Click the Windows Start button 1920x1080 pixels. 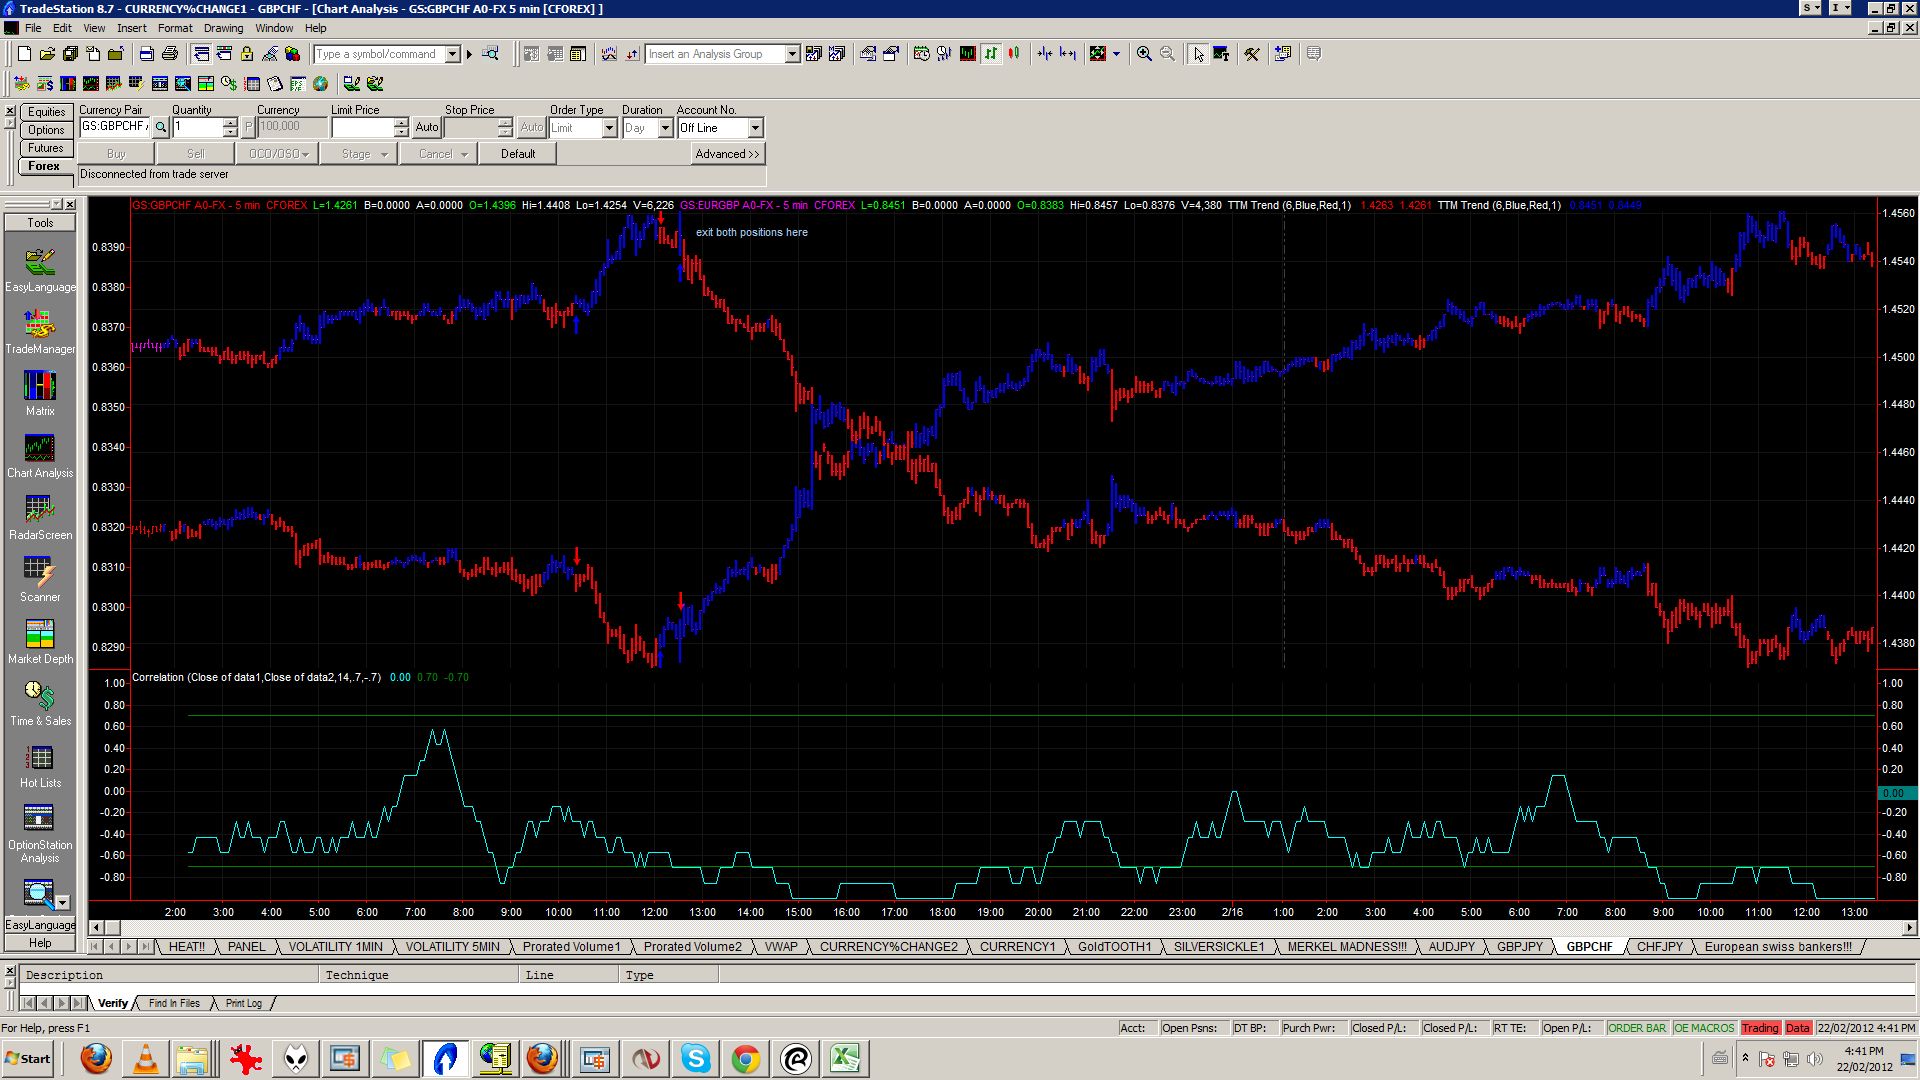click(x=28, y=1059)
